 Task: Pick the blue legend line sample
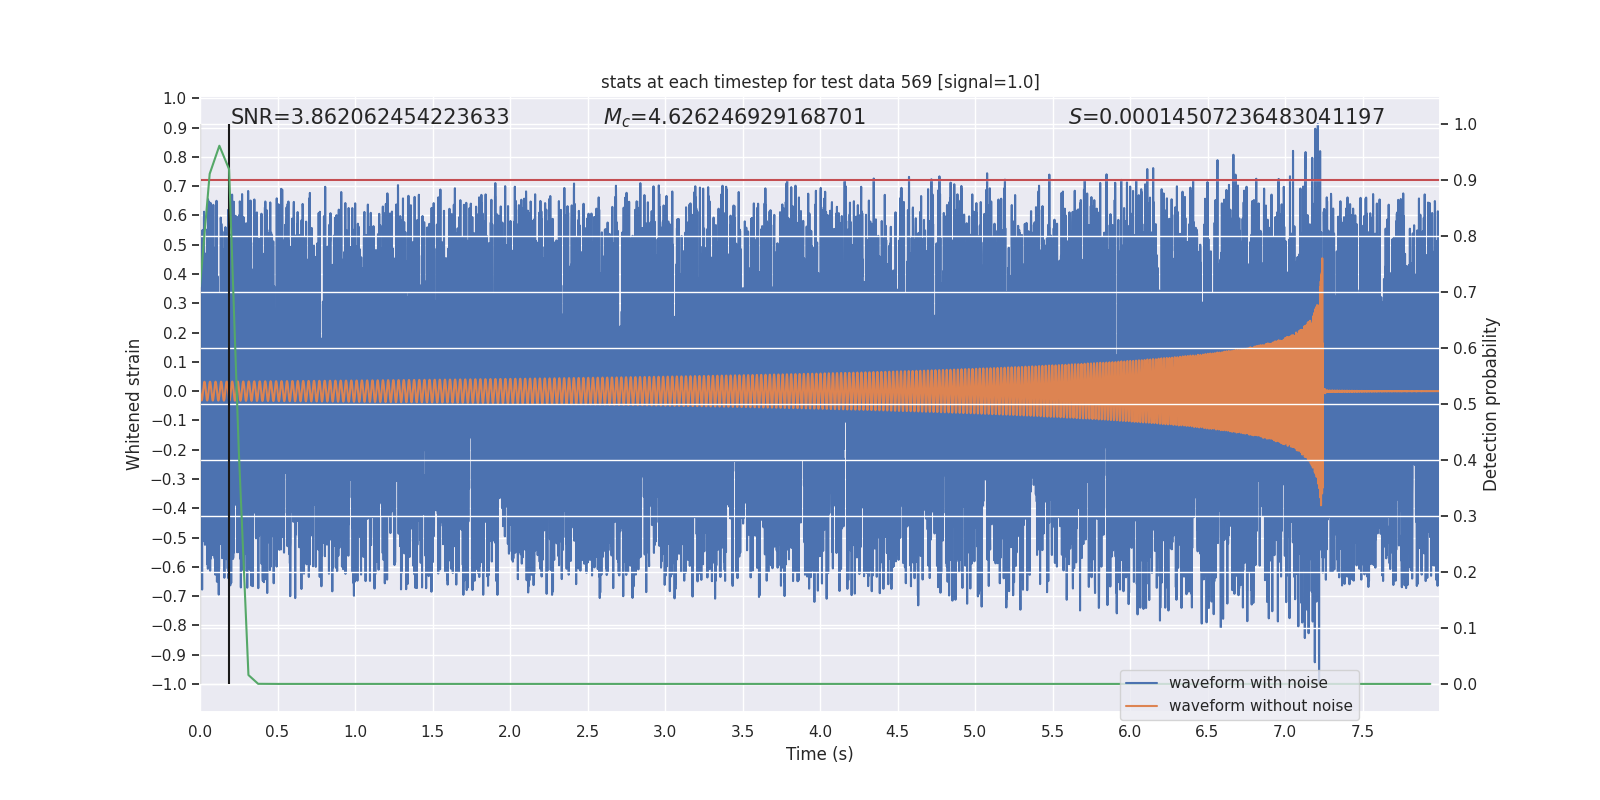[x=1141, y=683]
